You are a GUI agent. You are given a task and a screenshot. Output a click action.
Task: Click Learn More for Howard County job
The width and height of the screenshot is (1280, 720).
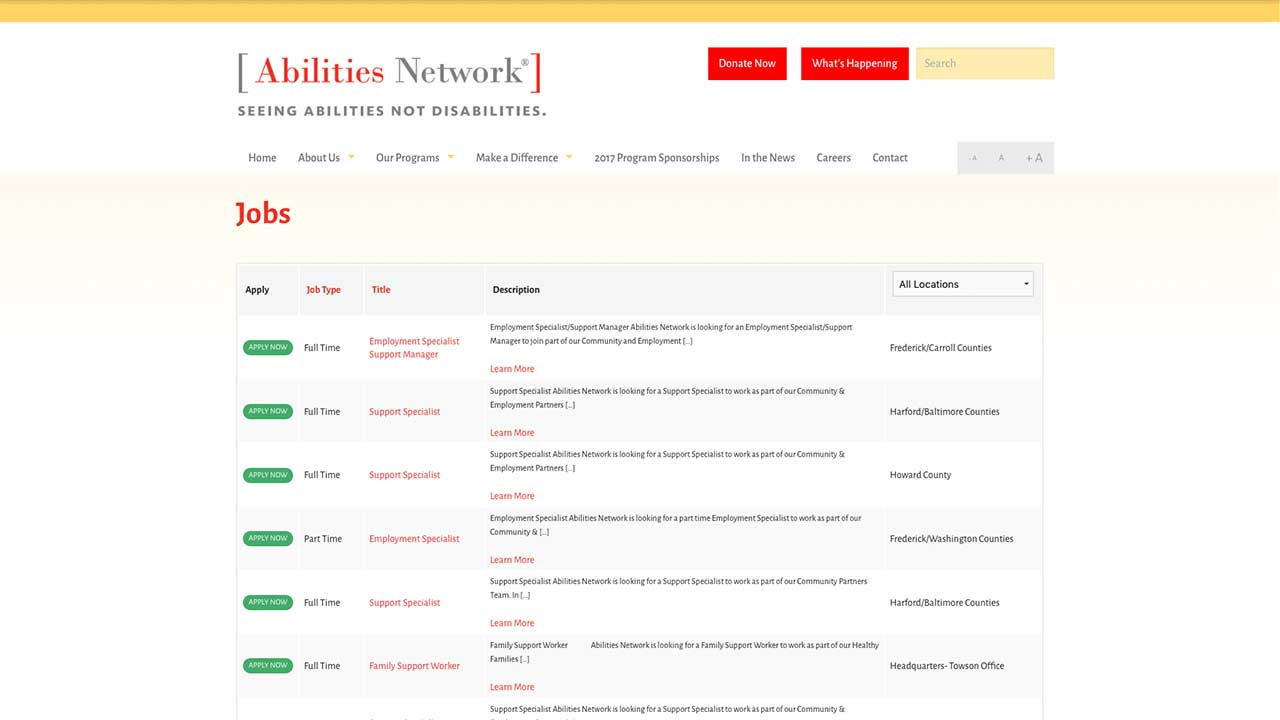point(512,496)
